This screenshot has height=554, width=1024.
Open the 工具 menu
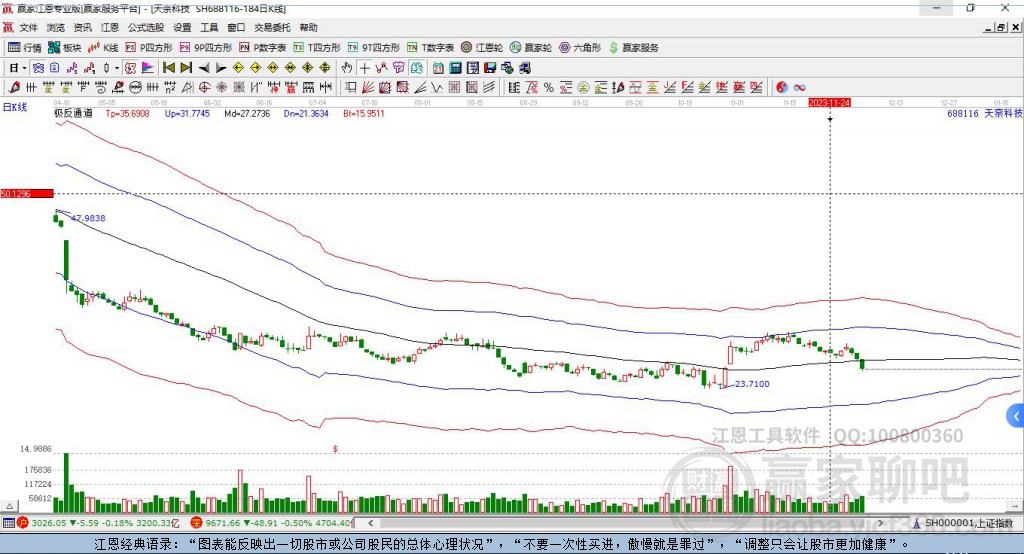(209, 27)
